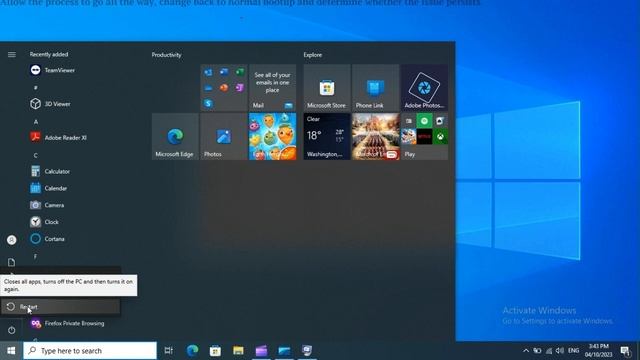Click the # index header
Screen dimensions: 640x360
36,88
